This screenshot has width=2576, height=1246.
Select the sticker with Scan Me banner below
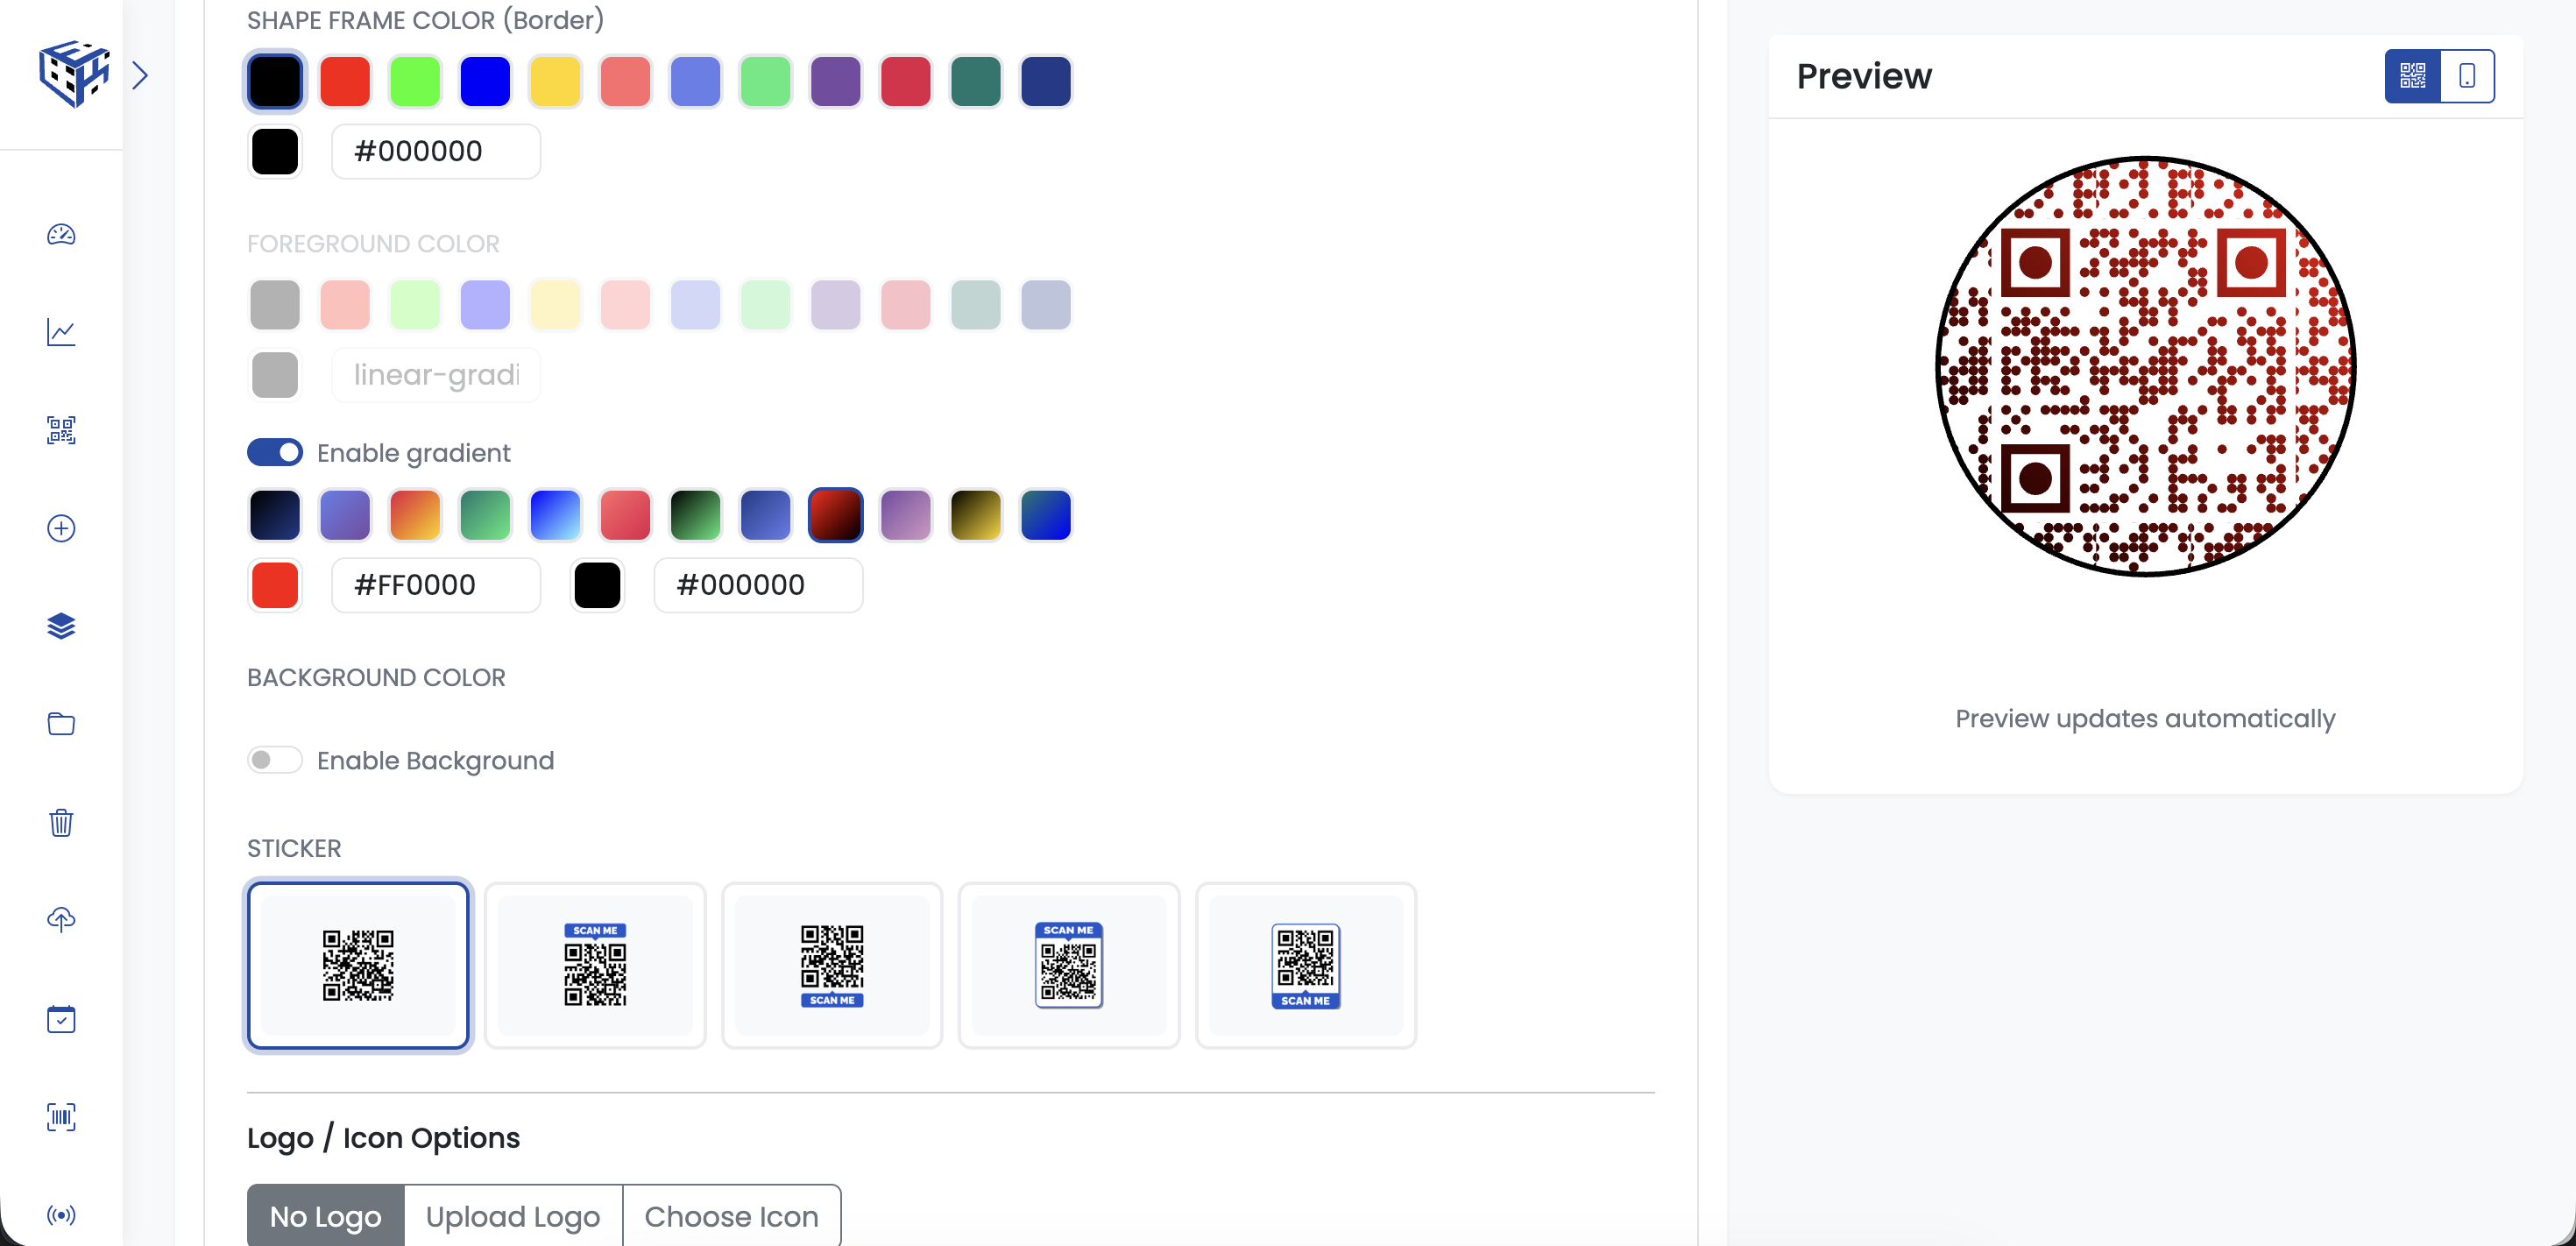(832, 966)
